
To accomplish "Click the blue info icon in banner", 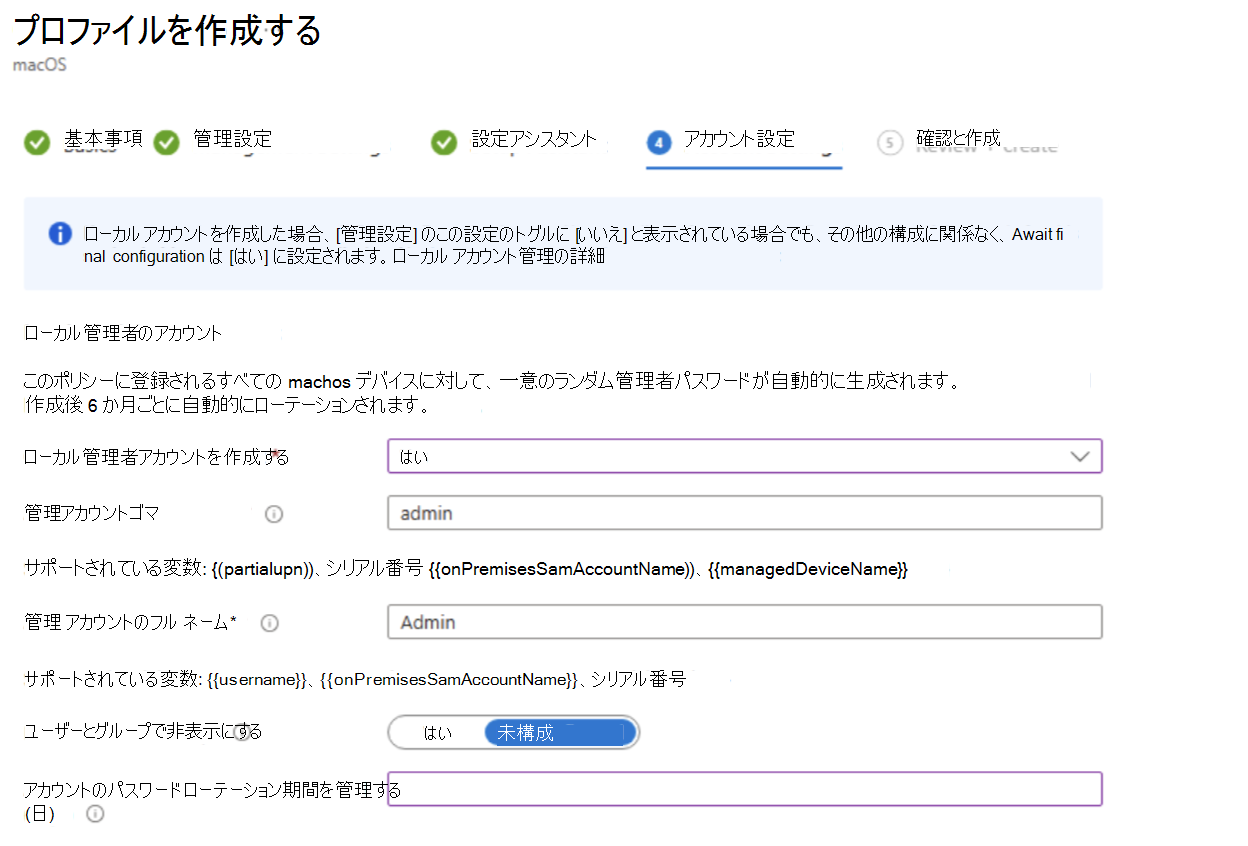I will [x=60, y=234].
